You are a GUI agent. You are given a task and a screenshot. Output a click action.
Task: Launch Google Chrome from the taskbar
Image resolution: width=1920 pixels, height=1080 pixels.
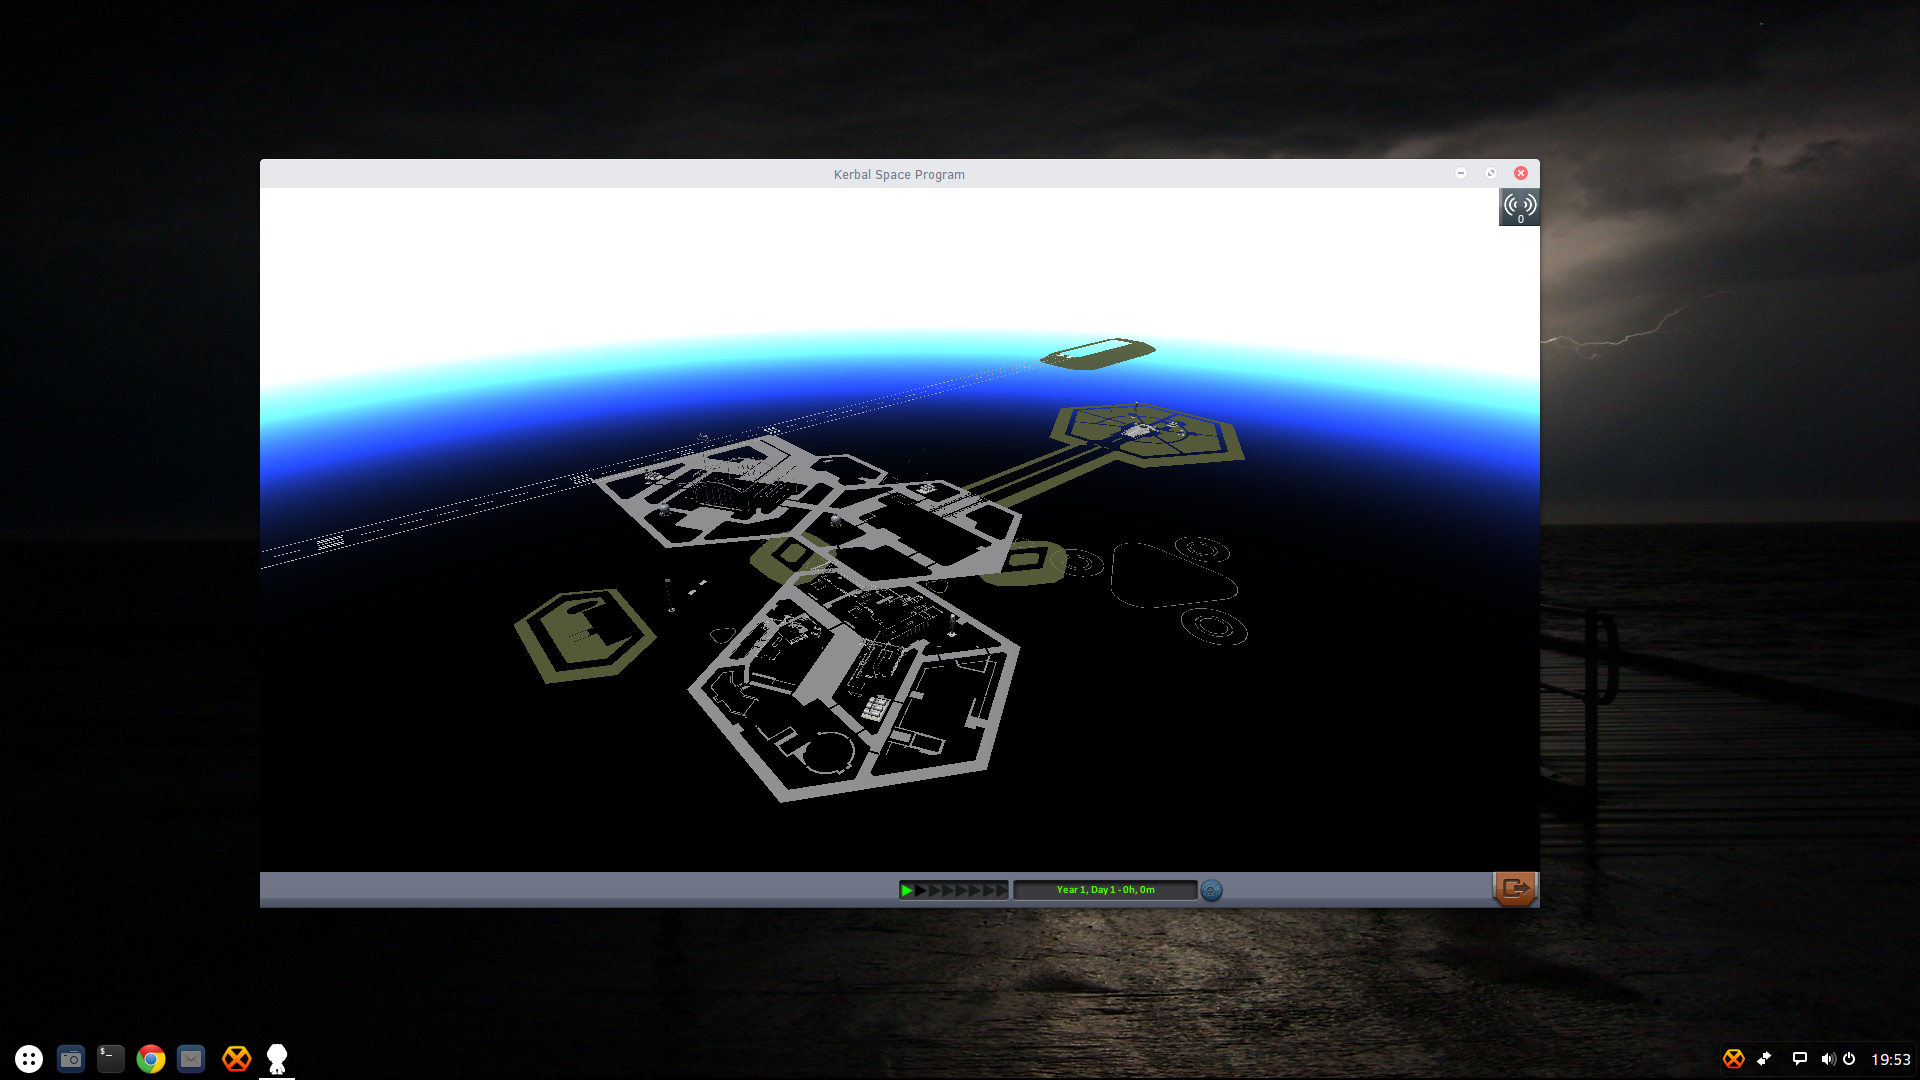click(x=151, y=1059)
